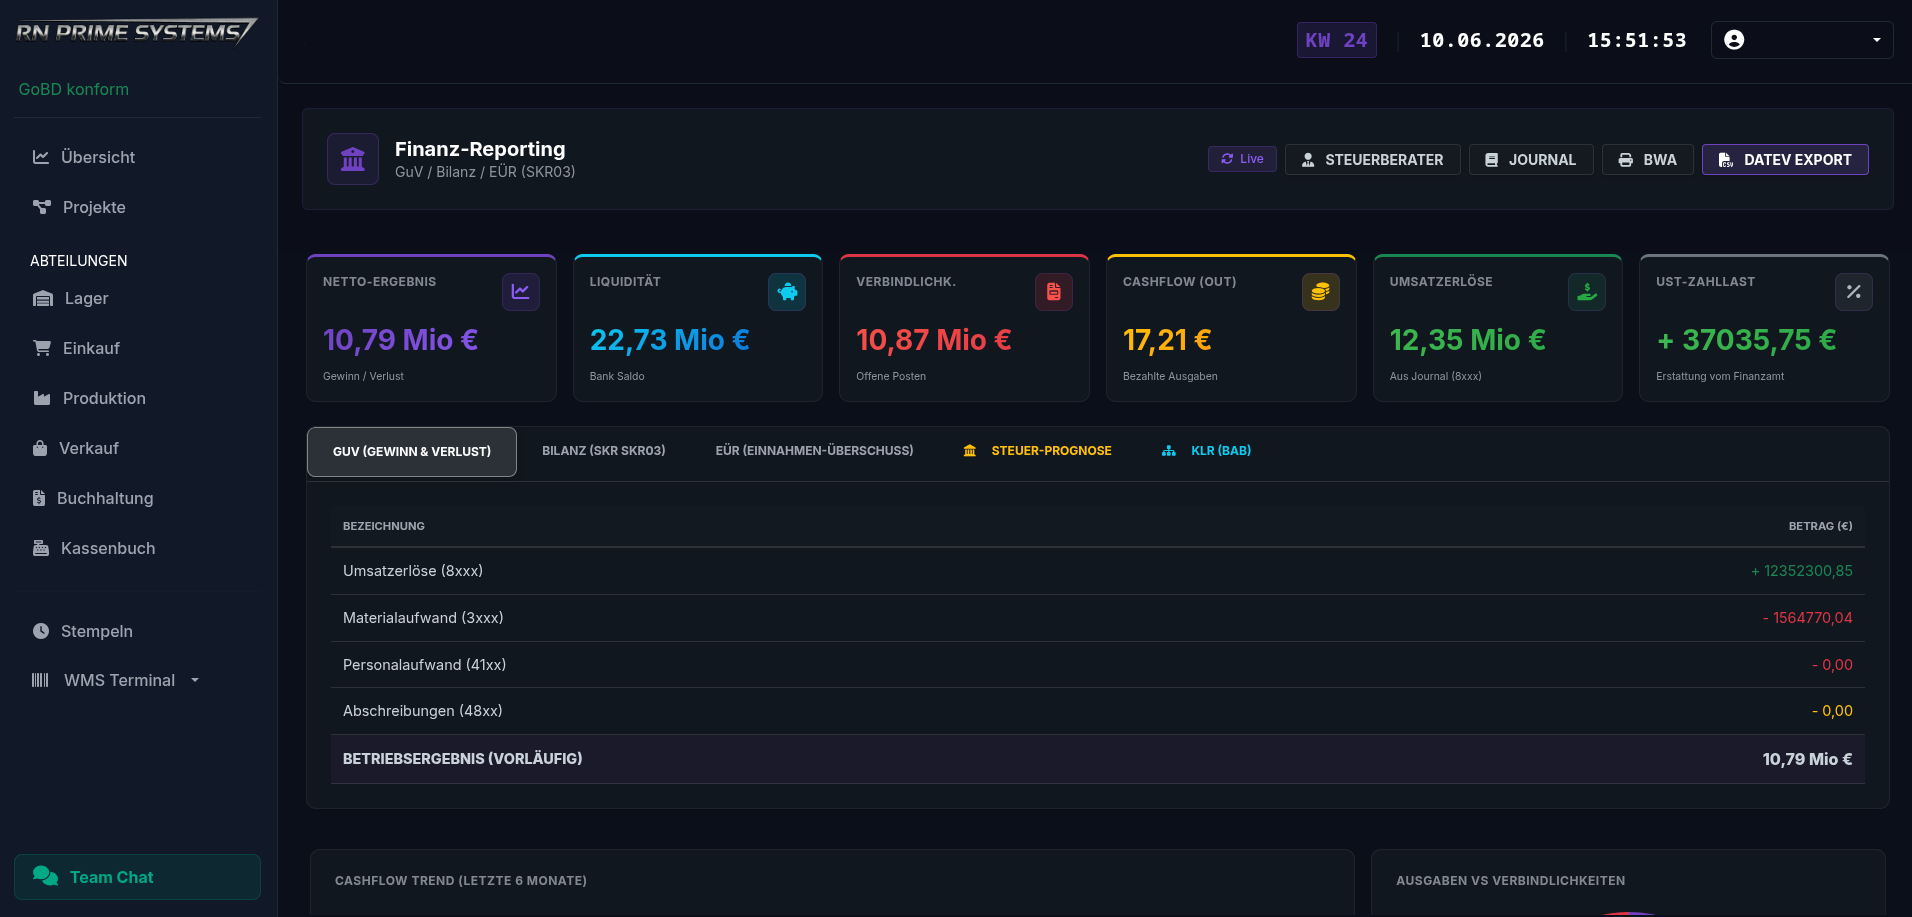Click the Buchhaltung invoice icon

[39, 498]
